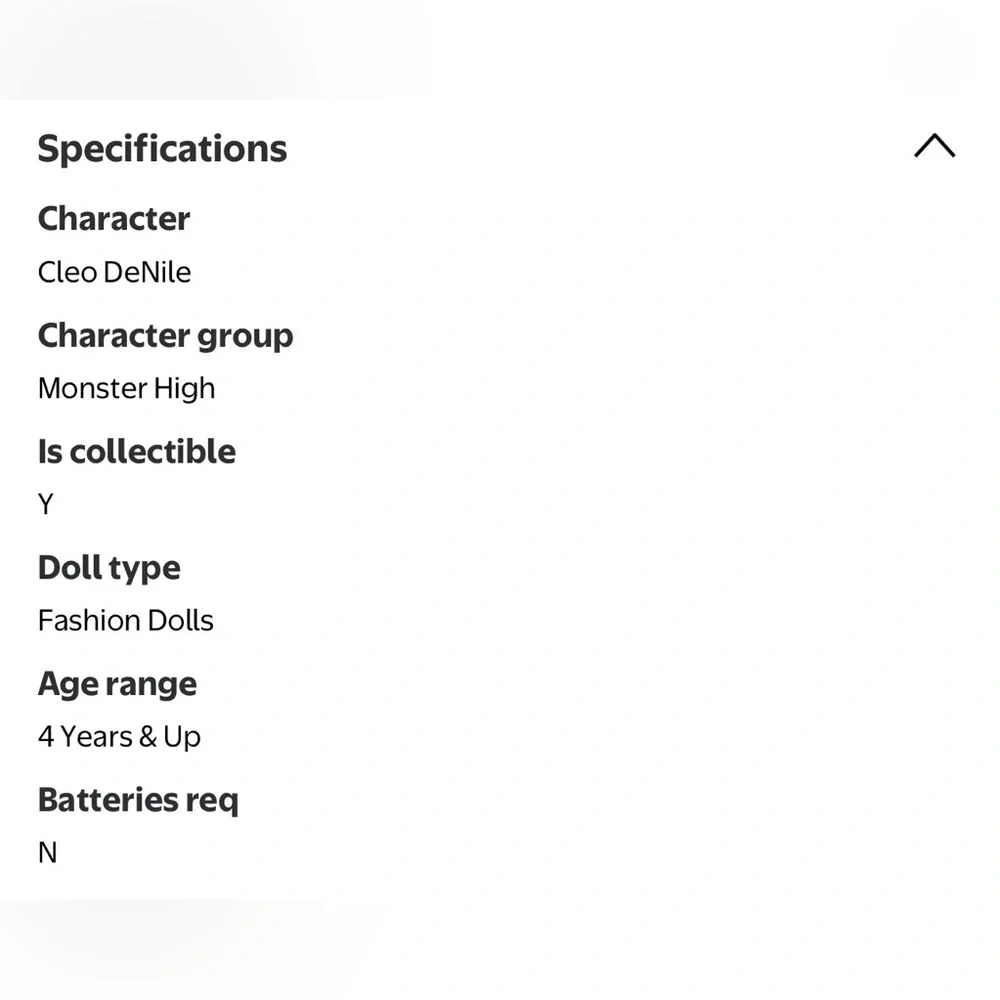
Task: Select the Batteries req label
Action: click(x=138, y=800)
